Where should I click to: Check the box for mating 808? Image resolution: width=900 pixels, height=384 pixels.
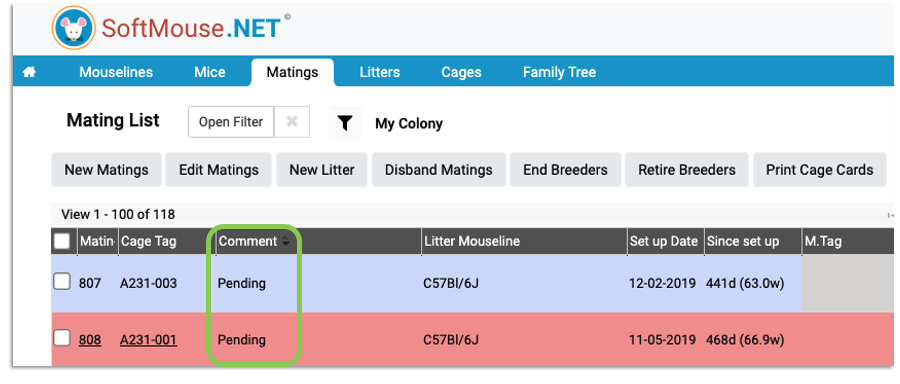click(x=62, y=339)
